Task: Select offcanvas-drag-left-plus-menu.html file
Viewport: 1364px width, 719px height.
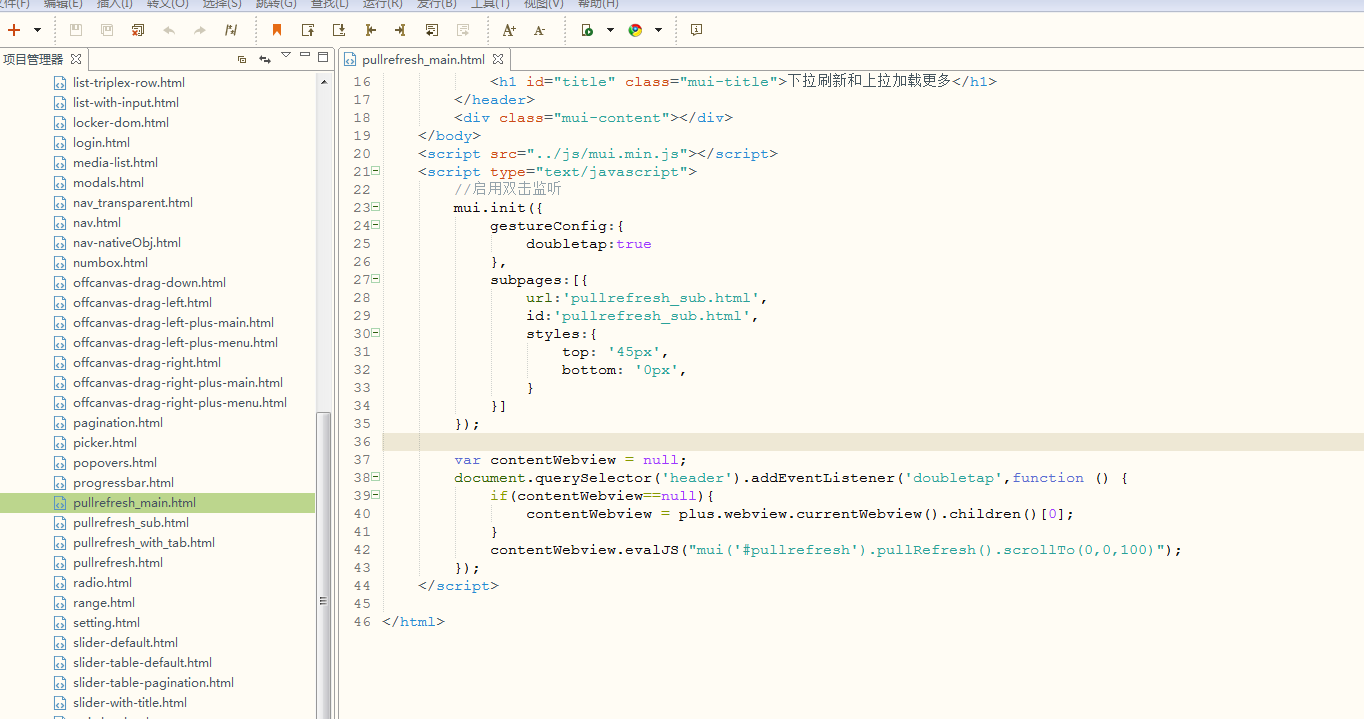Action: [x=175, y=342]
